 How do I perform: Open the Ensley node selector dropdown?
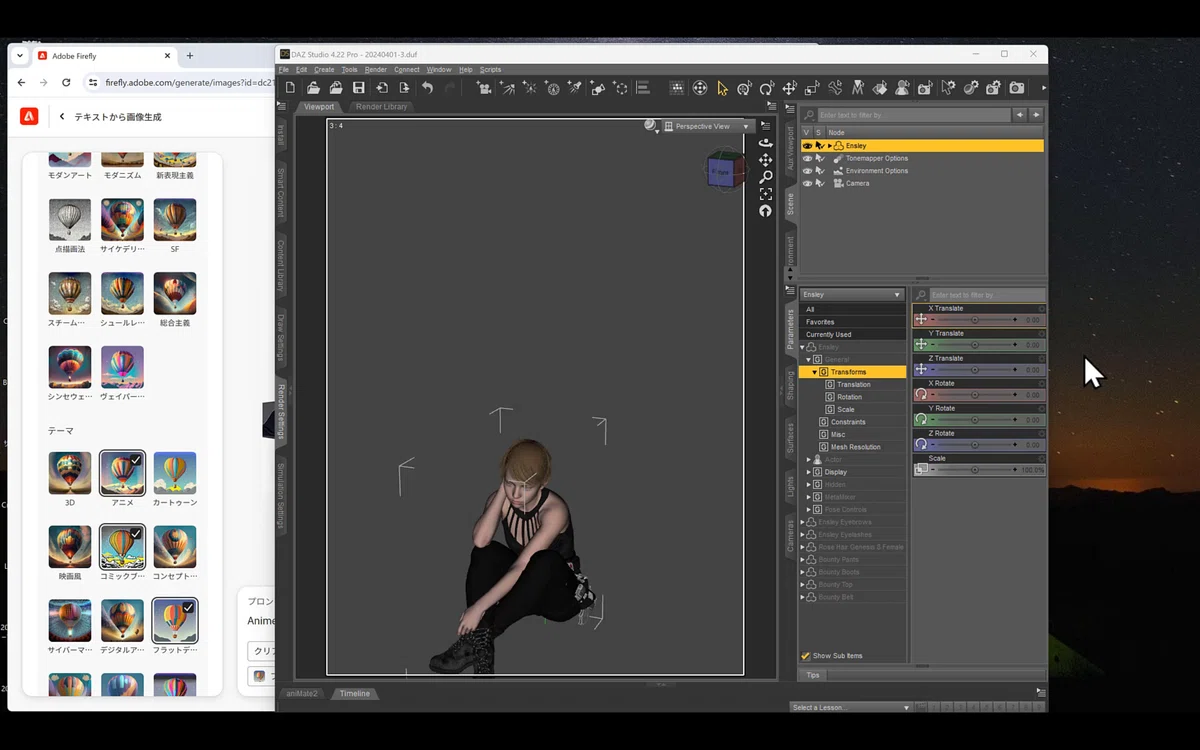(x=852, y=295)
